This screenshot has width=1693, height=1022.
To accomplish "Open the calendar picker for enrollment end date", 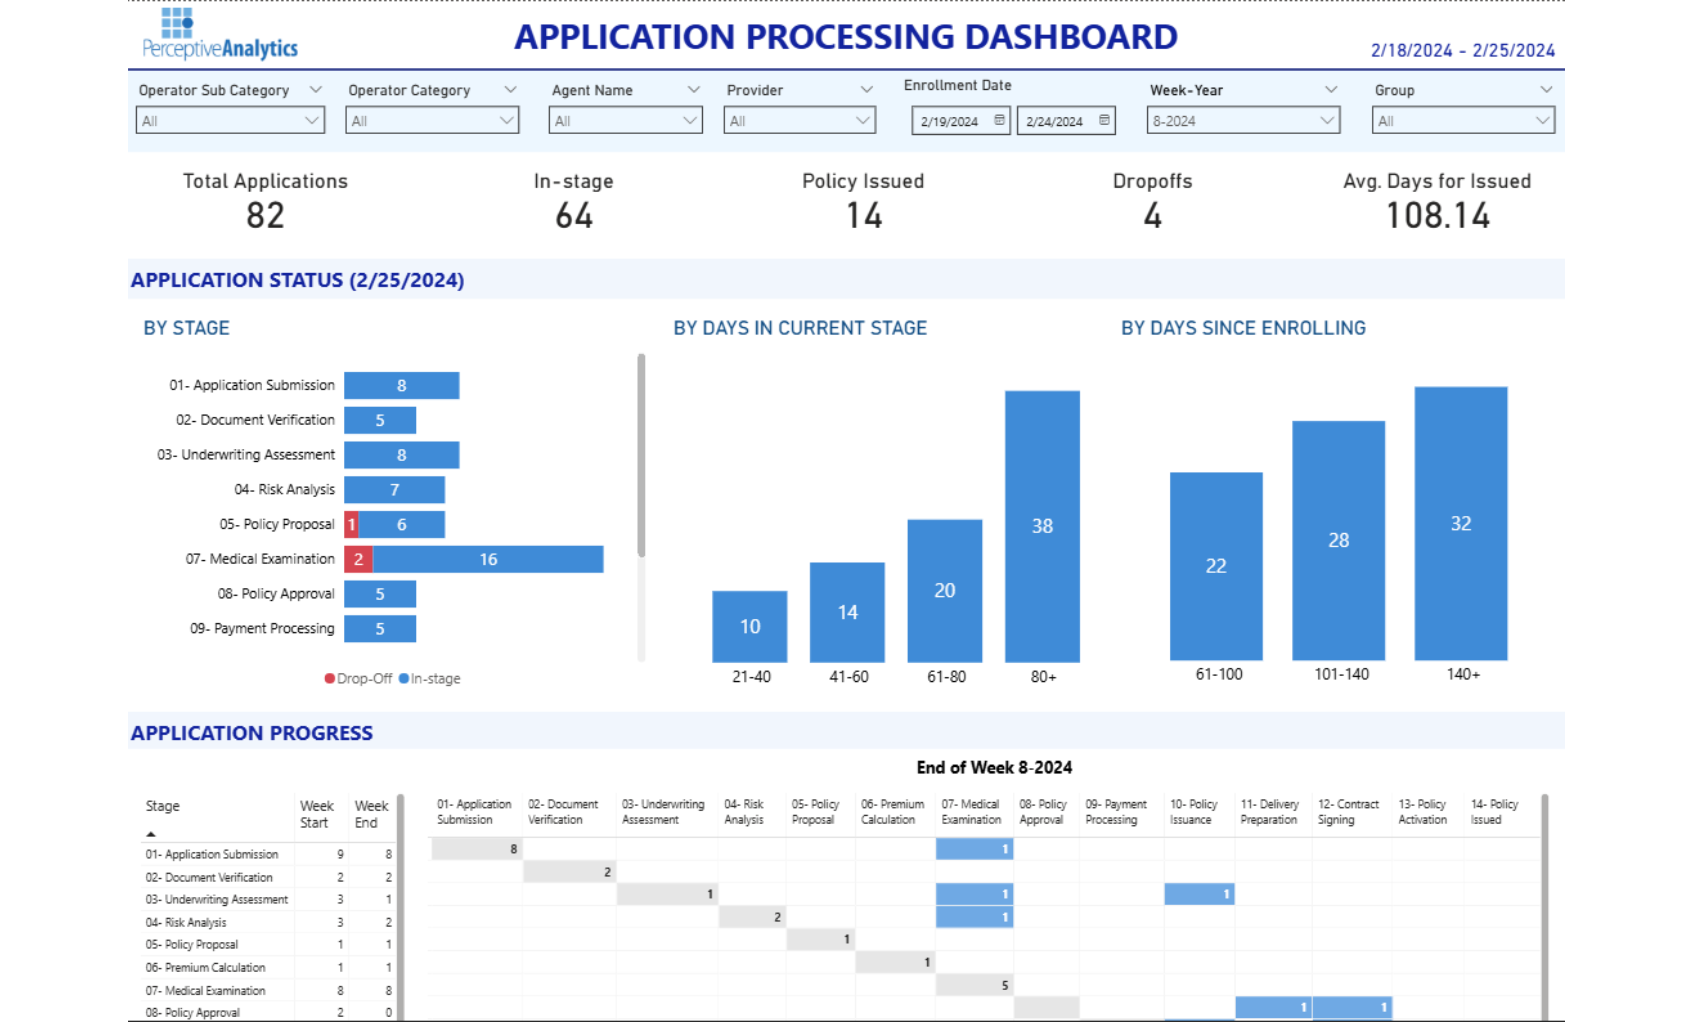I will click(1103, 121).
